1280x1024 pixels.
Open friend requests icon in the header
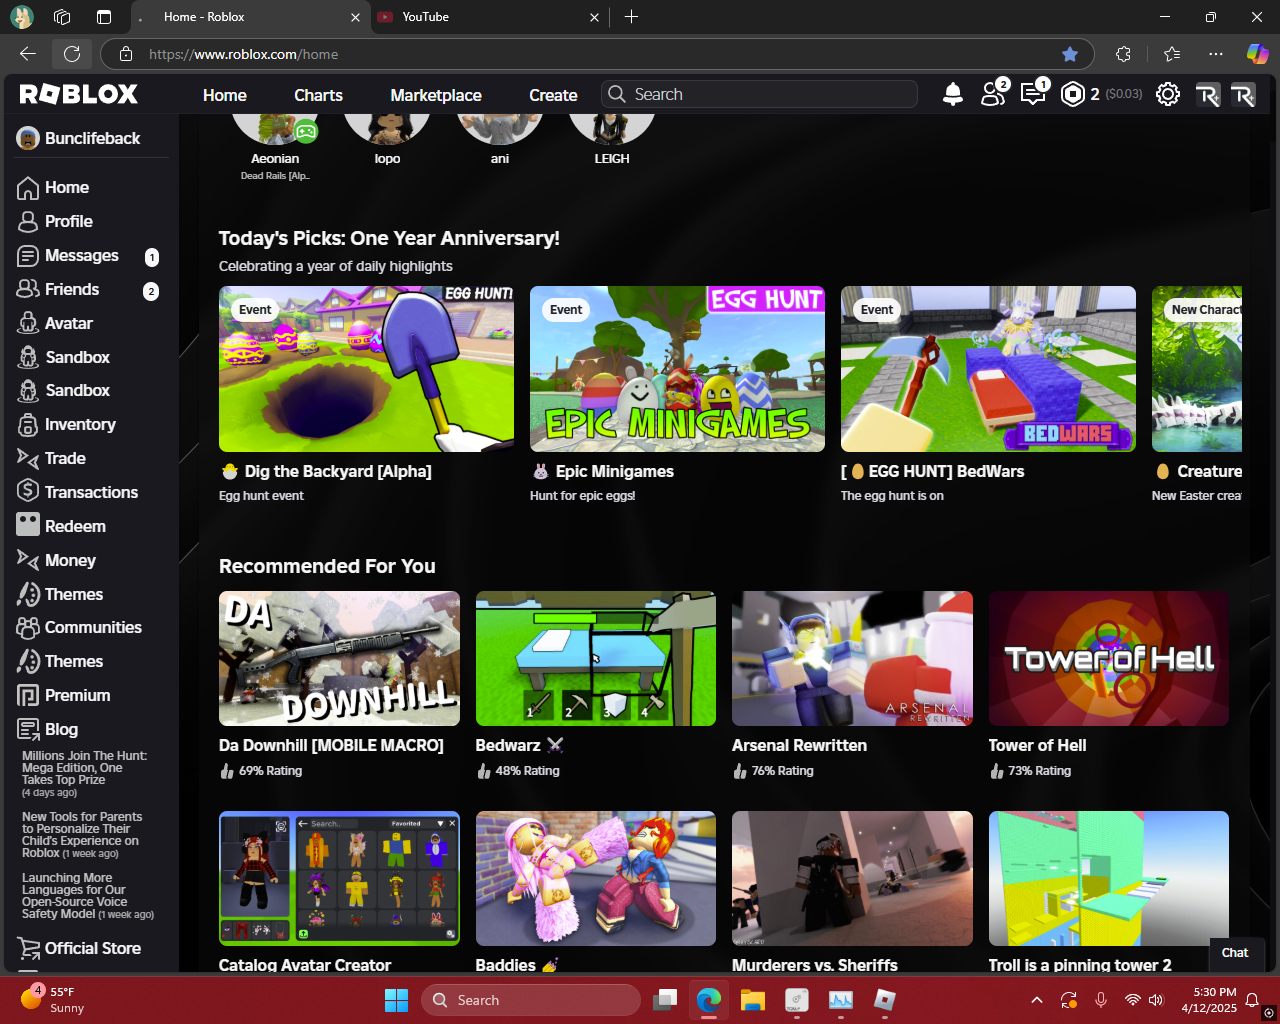click(x=994, y=93)
